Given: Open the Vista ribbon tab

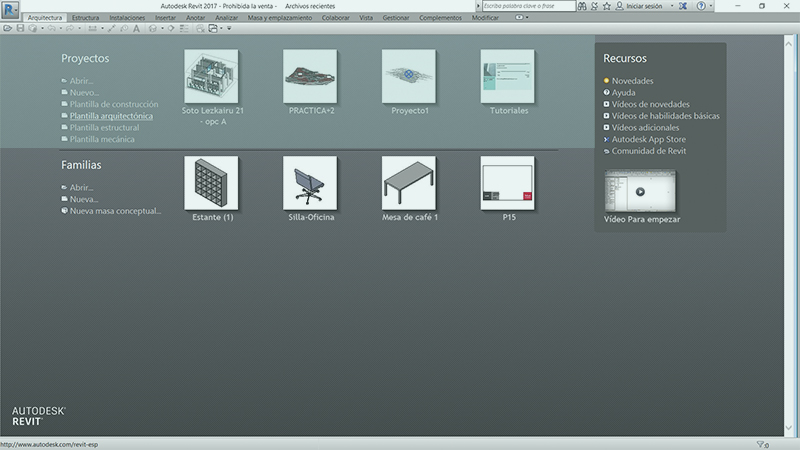Looking at the screenshot, I should pos(366,17).
